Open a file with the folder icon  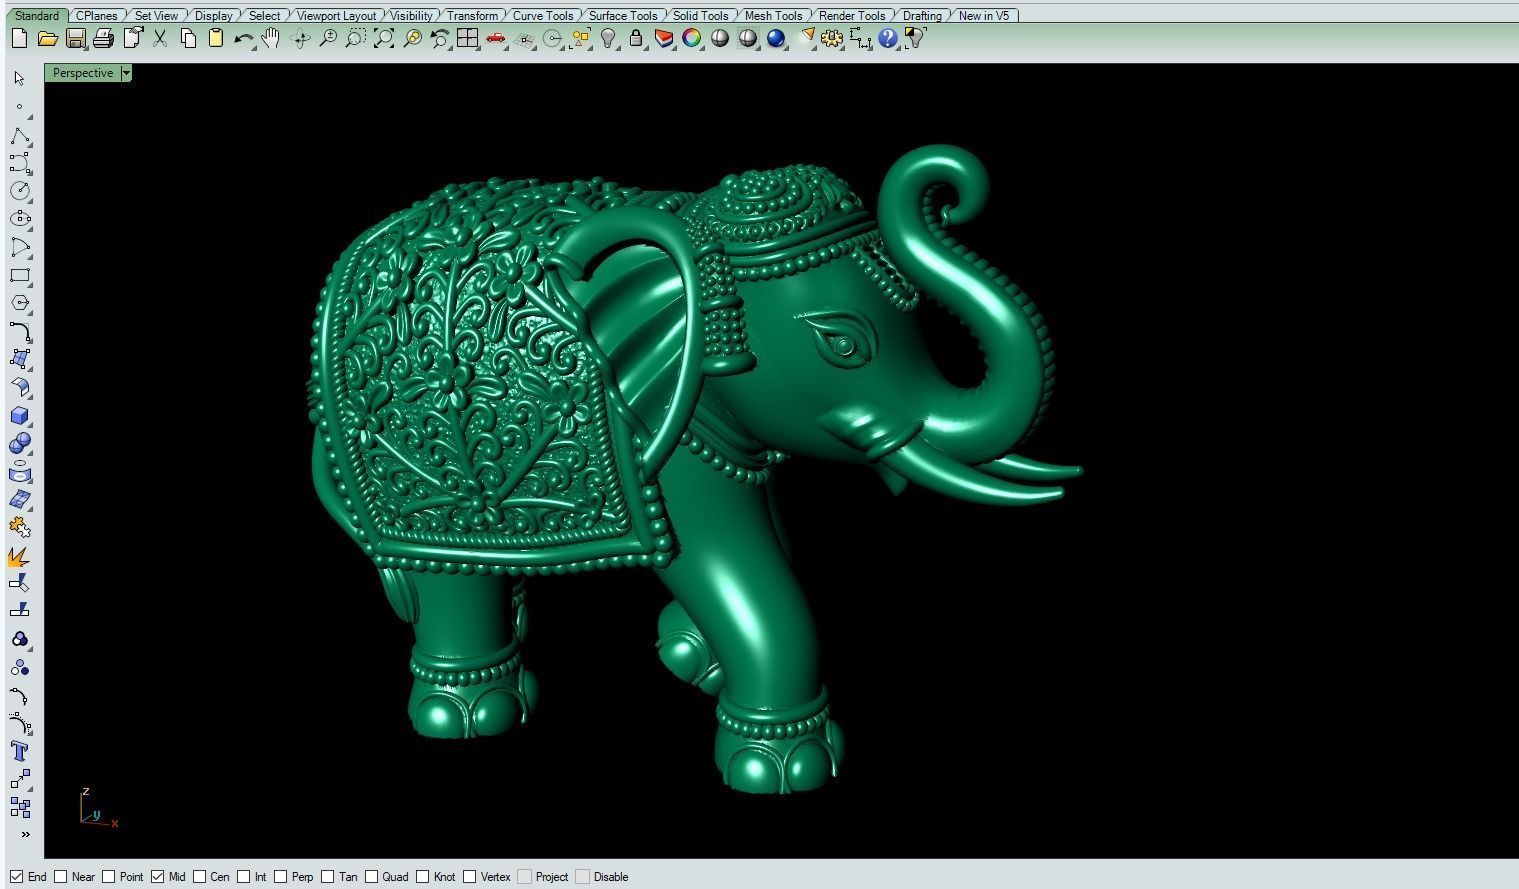click(x=47, y=39)
